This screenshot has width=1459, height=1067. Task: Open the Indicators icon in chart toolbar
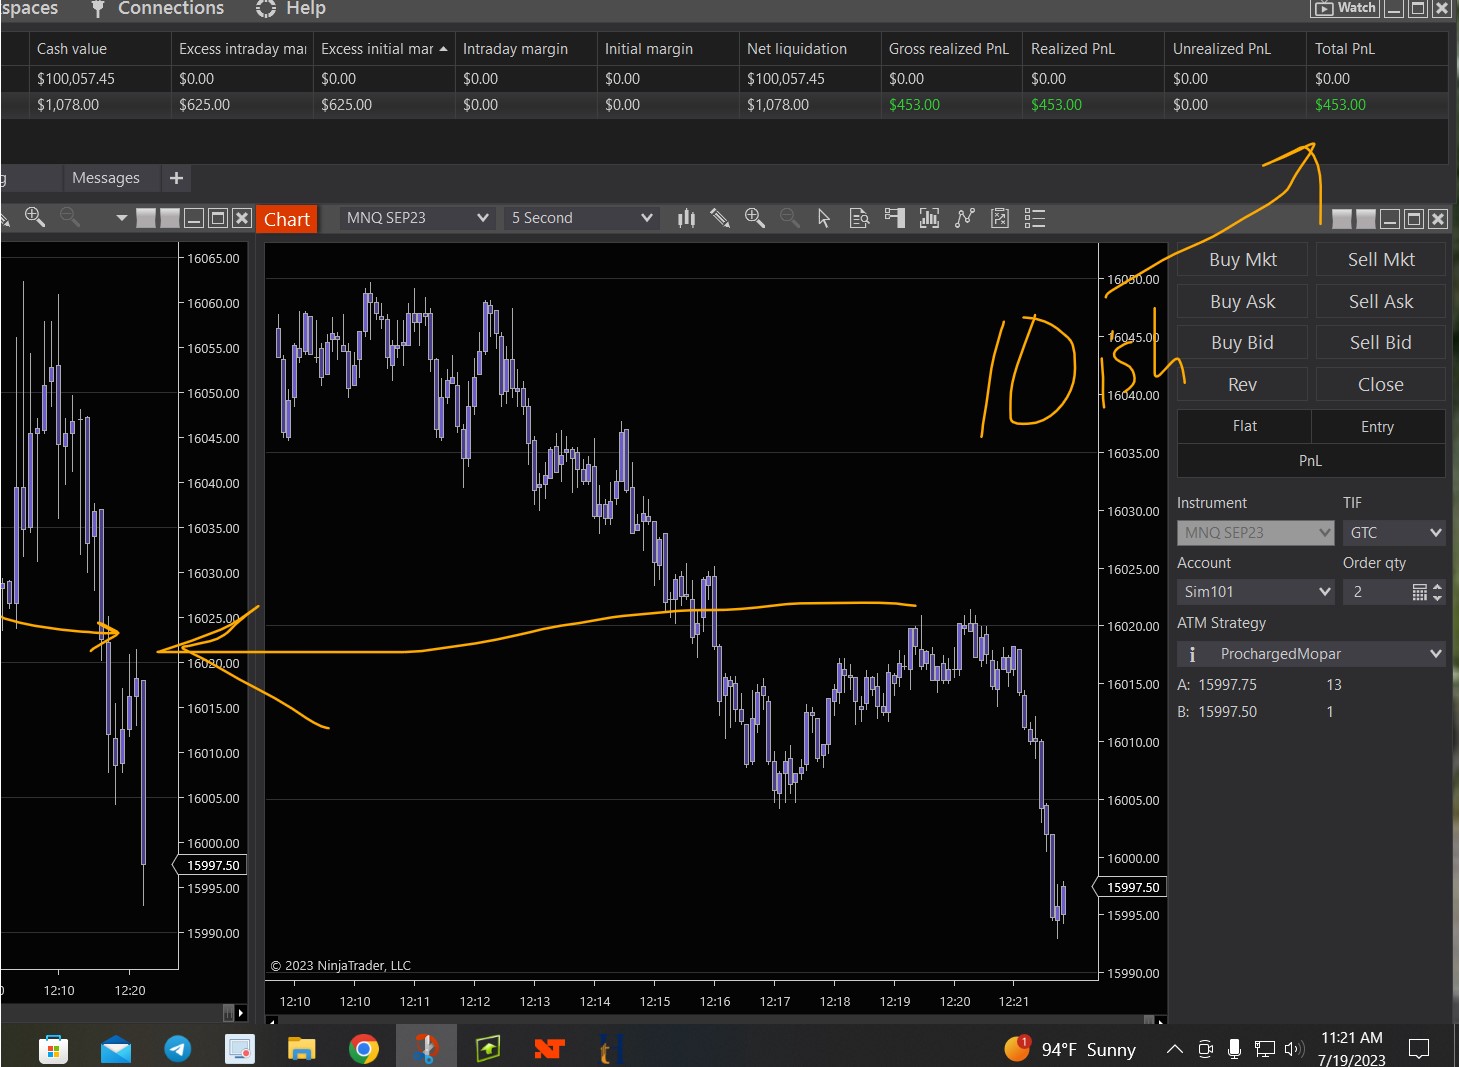(929, 218)
